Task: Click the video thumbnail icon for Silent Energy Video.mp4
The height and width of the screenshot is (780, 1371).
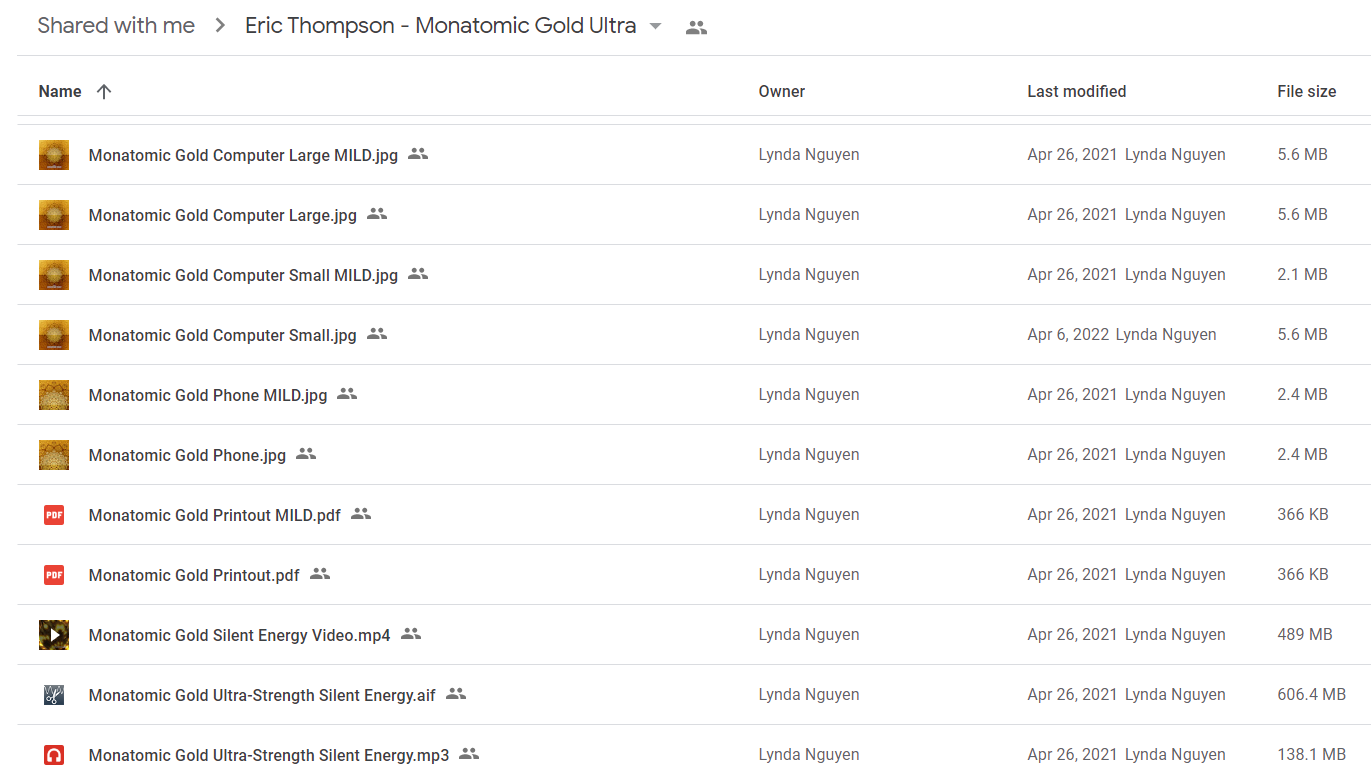Action: [x=54, y=635]
